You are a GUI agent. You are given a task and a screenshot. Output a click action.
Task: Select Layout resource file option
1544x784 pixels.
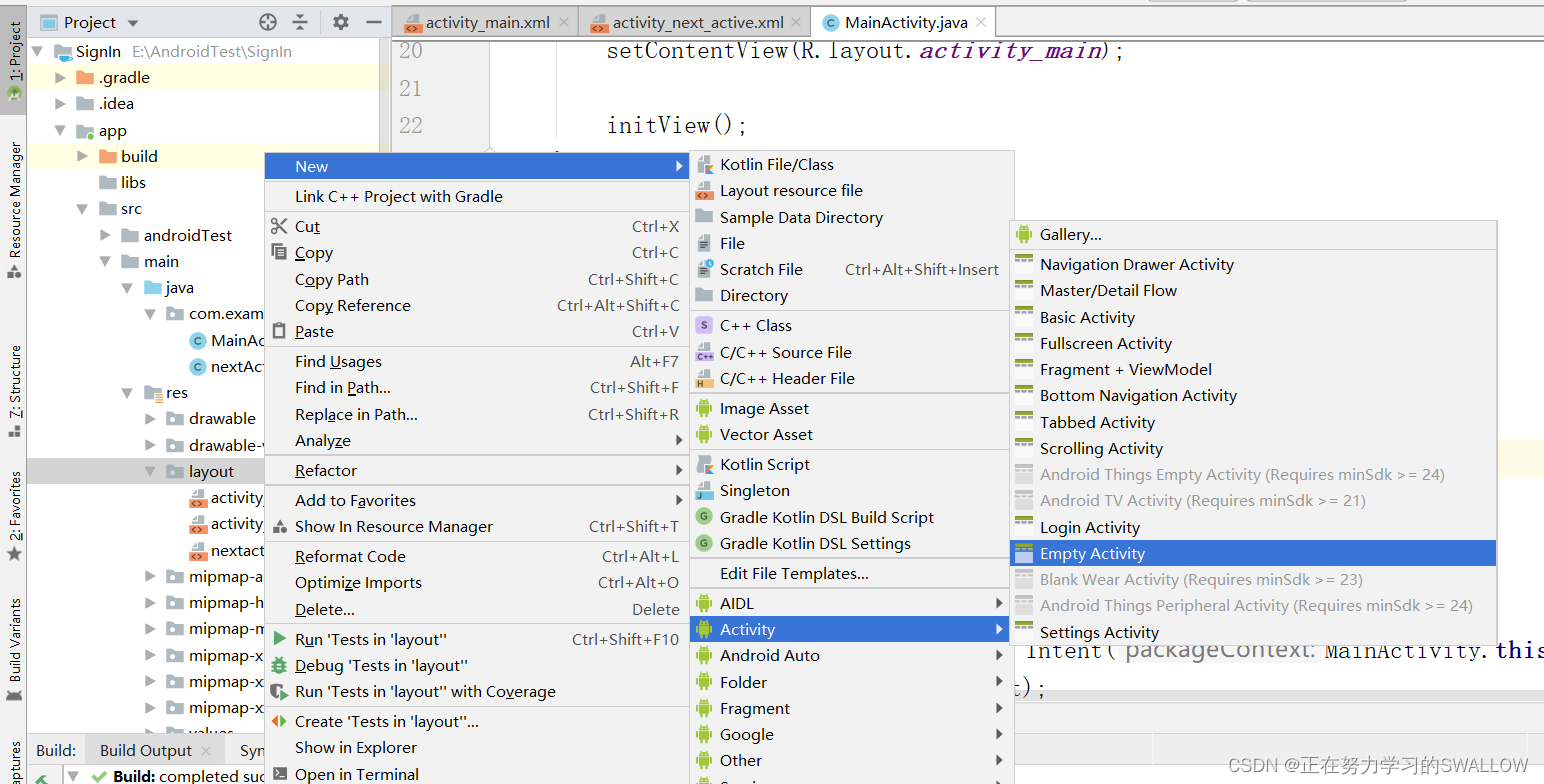pos(852,190)
